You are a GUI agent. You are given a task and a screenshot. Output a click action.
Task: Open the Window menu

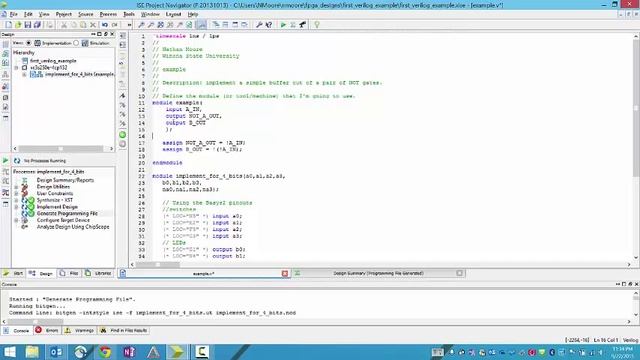150,14
